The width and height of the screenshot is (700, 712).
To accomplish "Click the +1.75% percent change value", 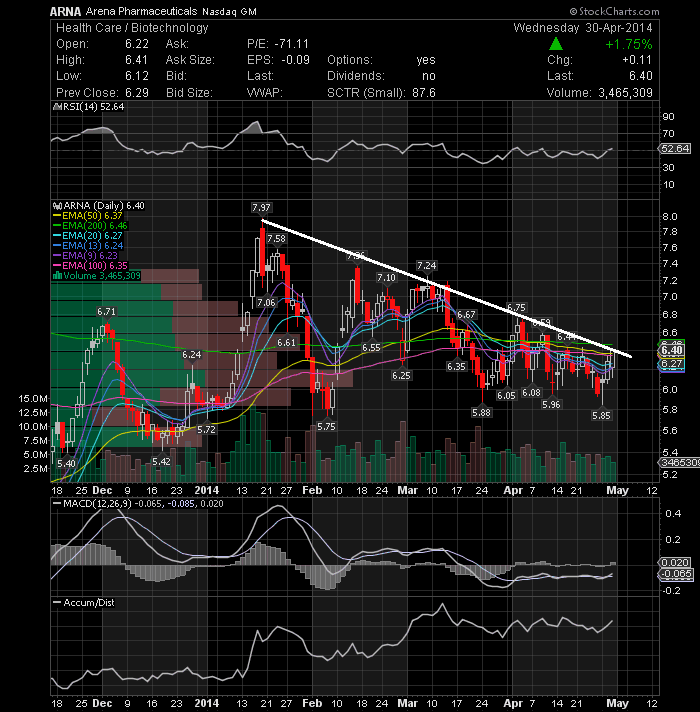I will (629, 44).
